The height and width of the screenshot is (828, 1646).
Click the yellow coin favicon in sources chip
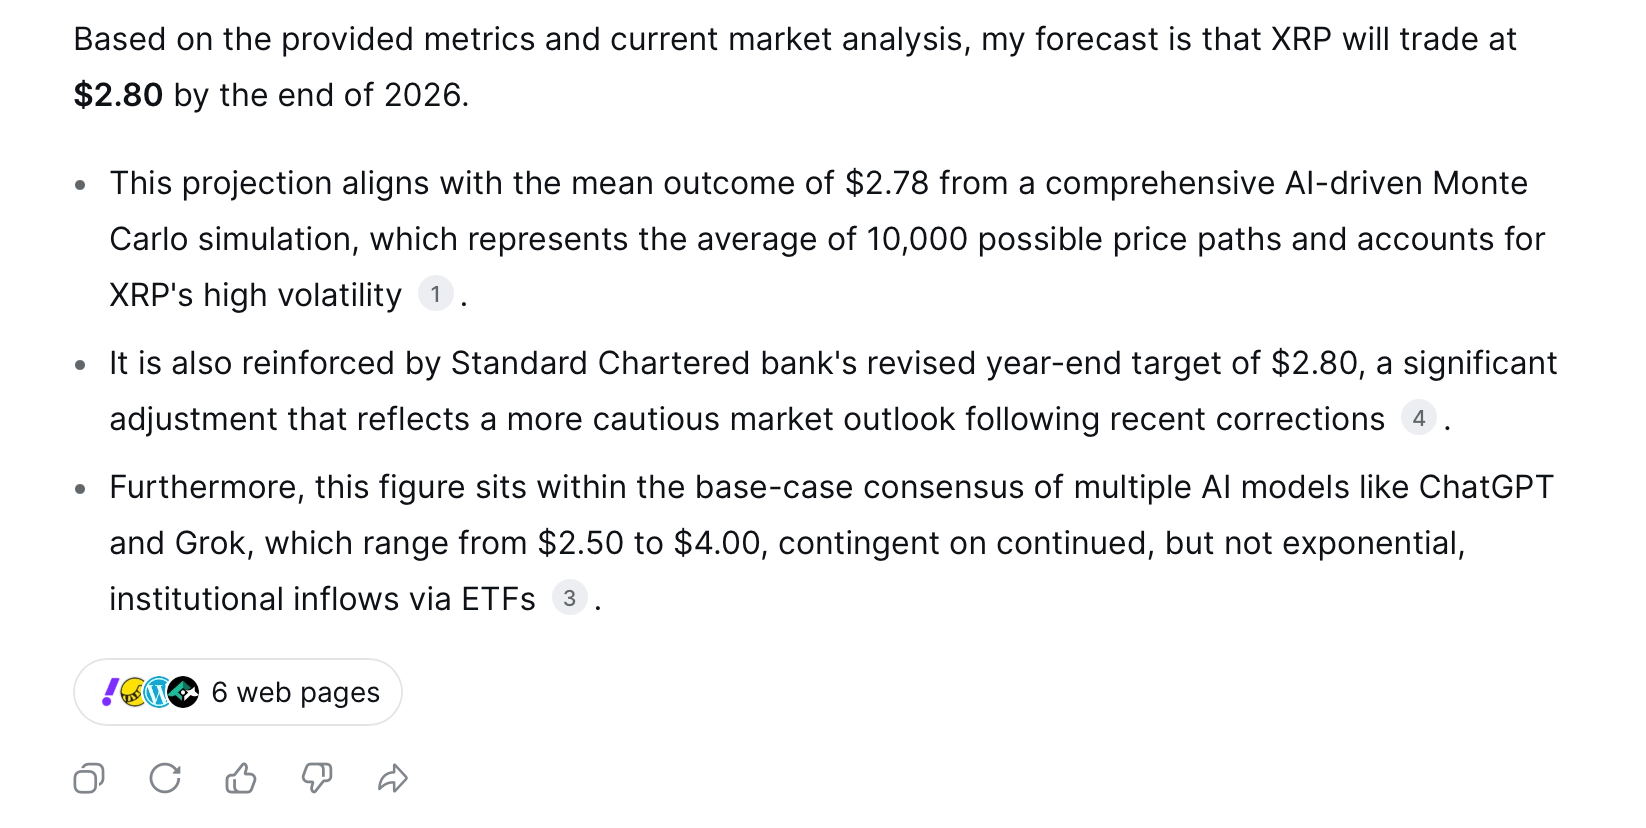[133, 691]
